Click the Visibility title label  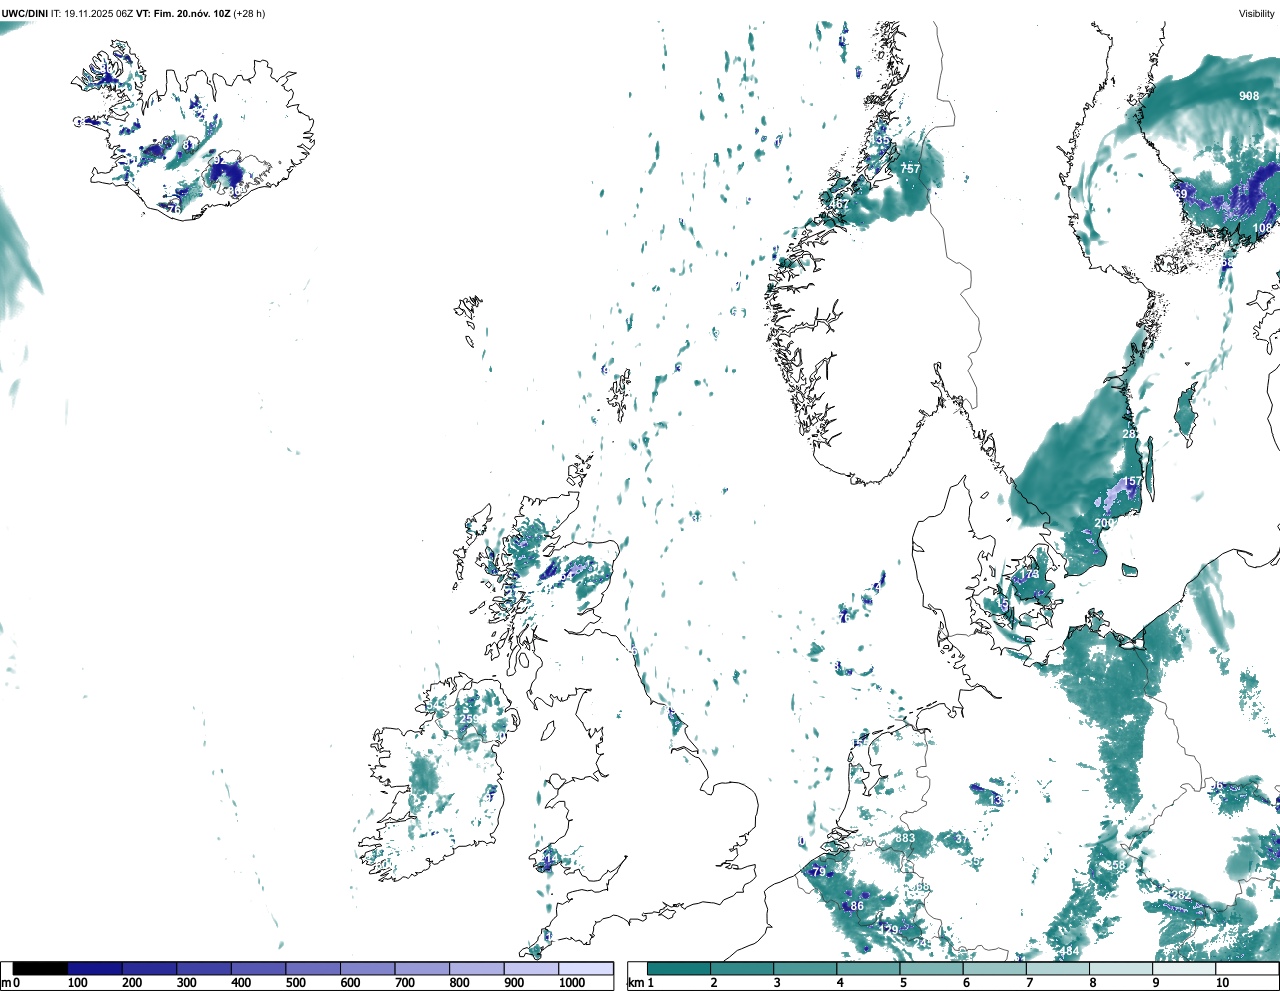click(1257, 13)
